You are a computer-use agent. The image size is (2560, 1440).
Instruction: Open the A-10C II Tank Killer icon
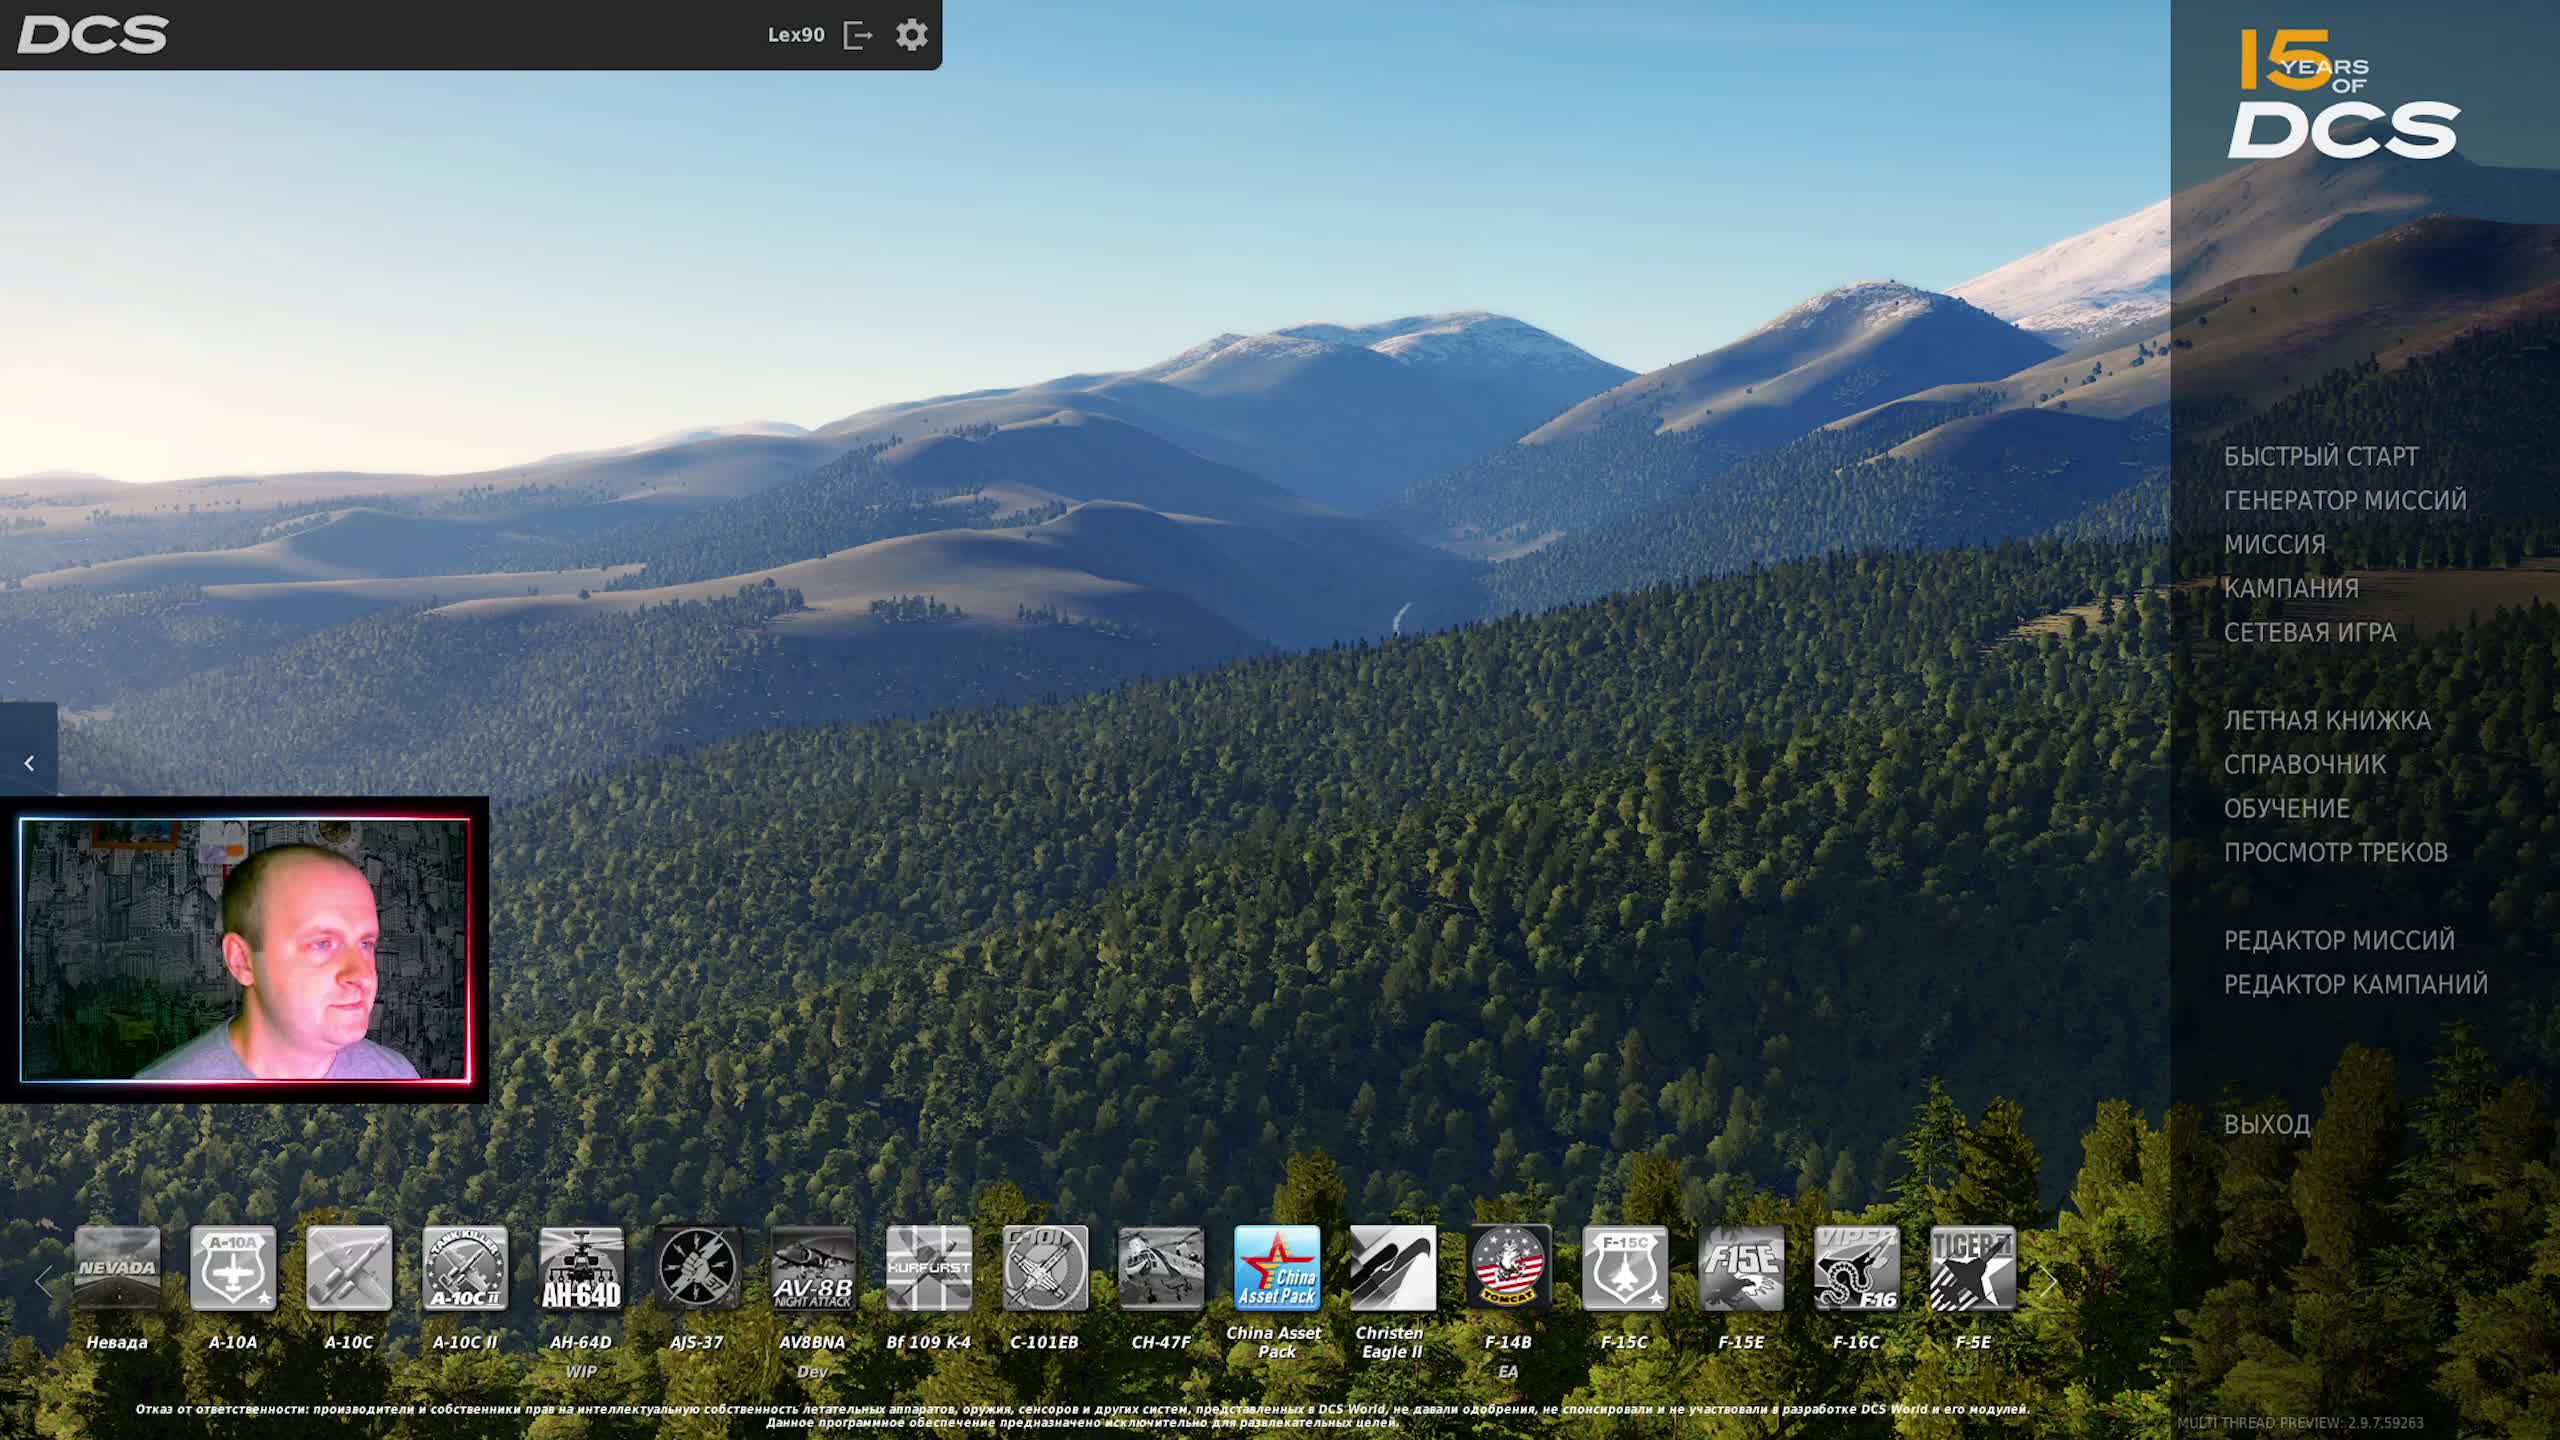(x=465, y=1268)
